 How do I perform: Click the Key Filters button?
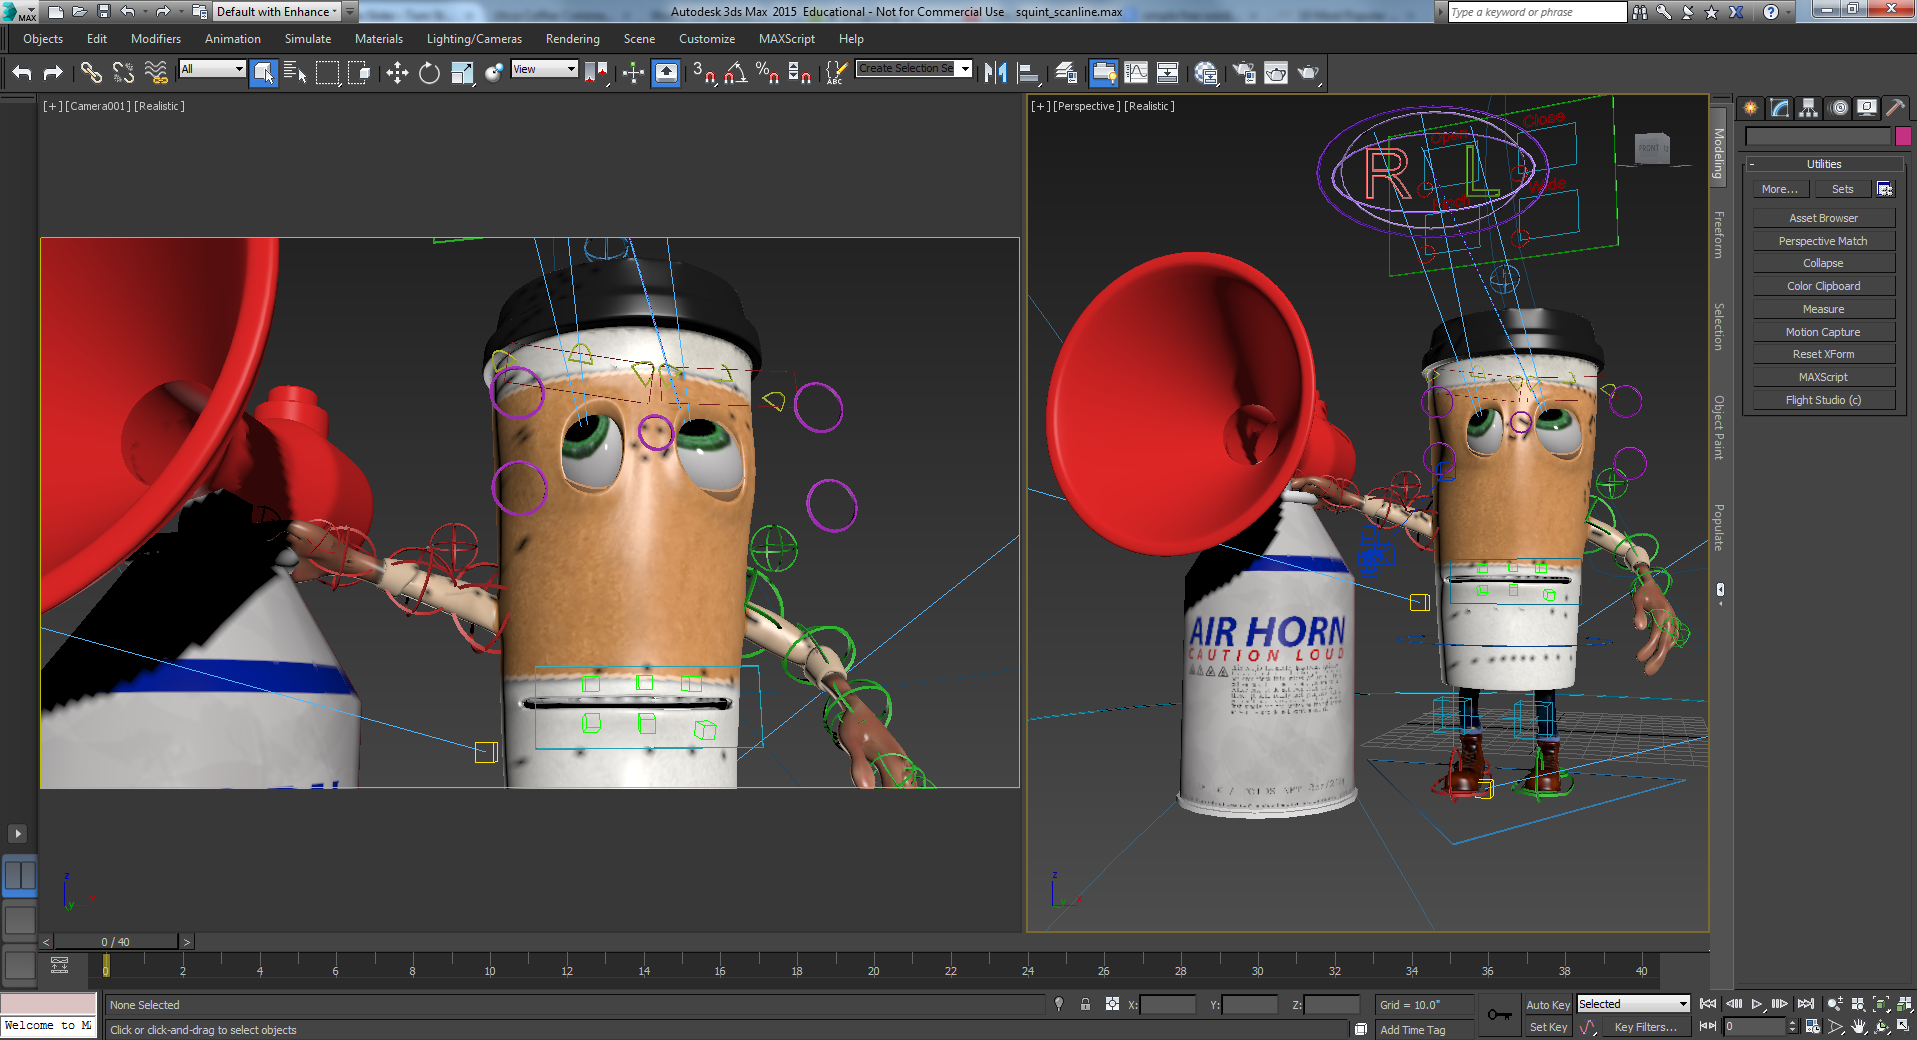(x=1646, y=1027)
